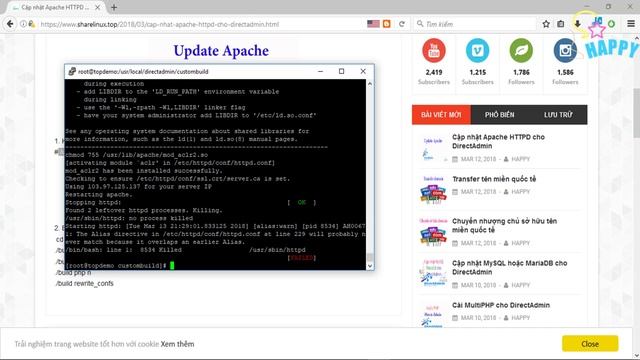Viewport: 640px width, 360px height.
Task: Click thumbnail of Chuyển nhượng chủ sở hữu article
Action: pyautogui.click(x=433, y=232)
